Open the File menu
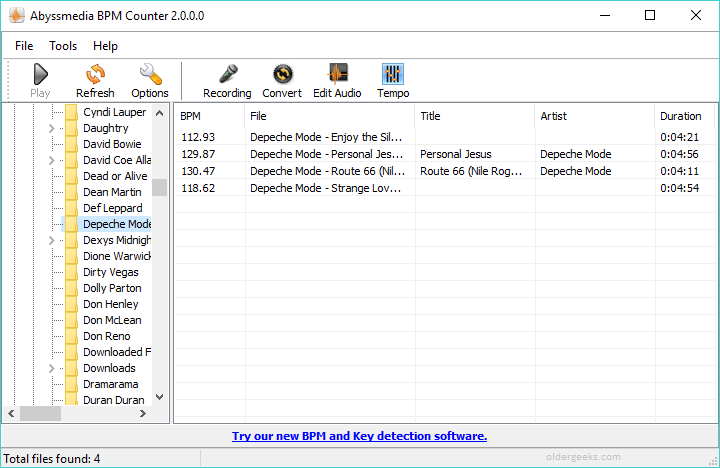This screenshot has width=720, height=468. coord(24,46)
